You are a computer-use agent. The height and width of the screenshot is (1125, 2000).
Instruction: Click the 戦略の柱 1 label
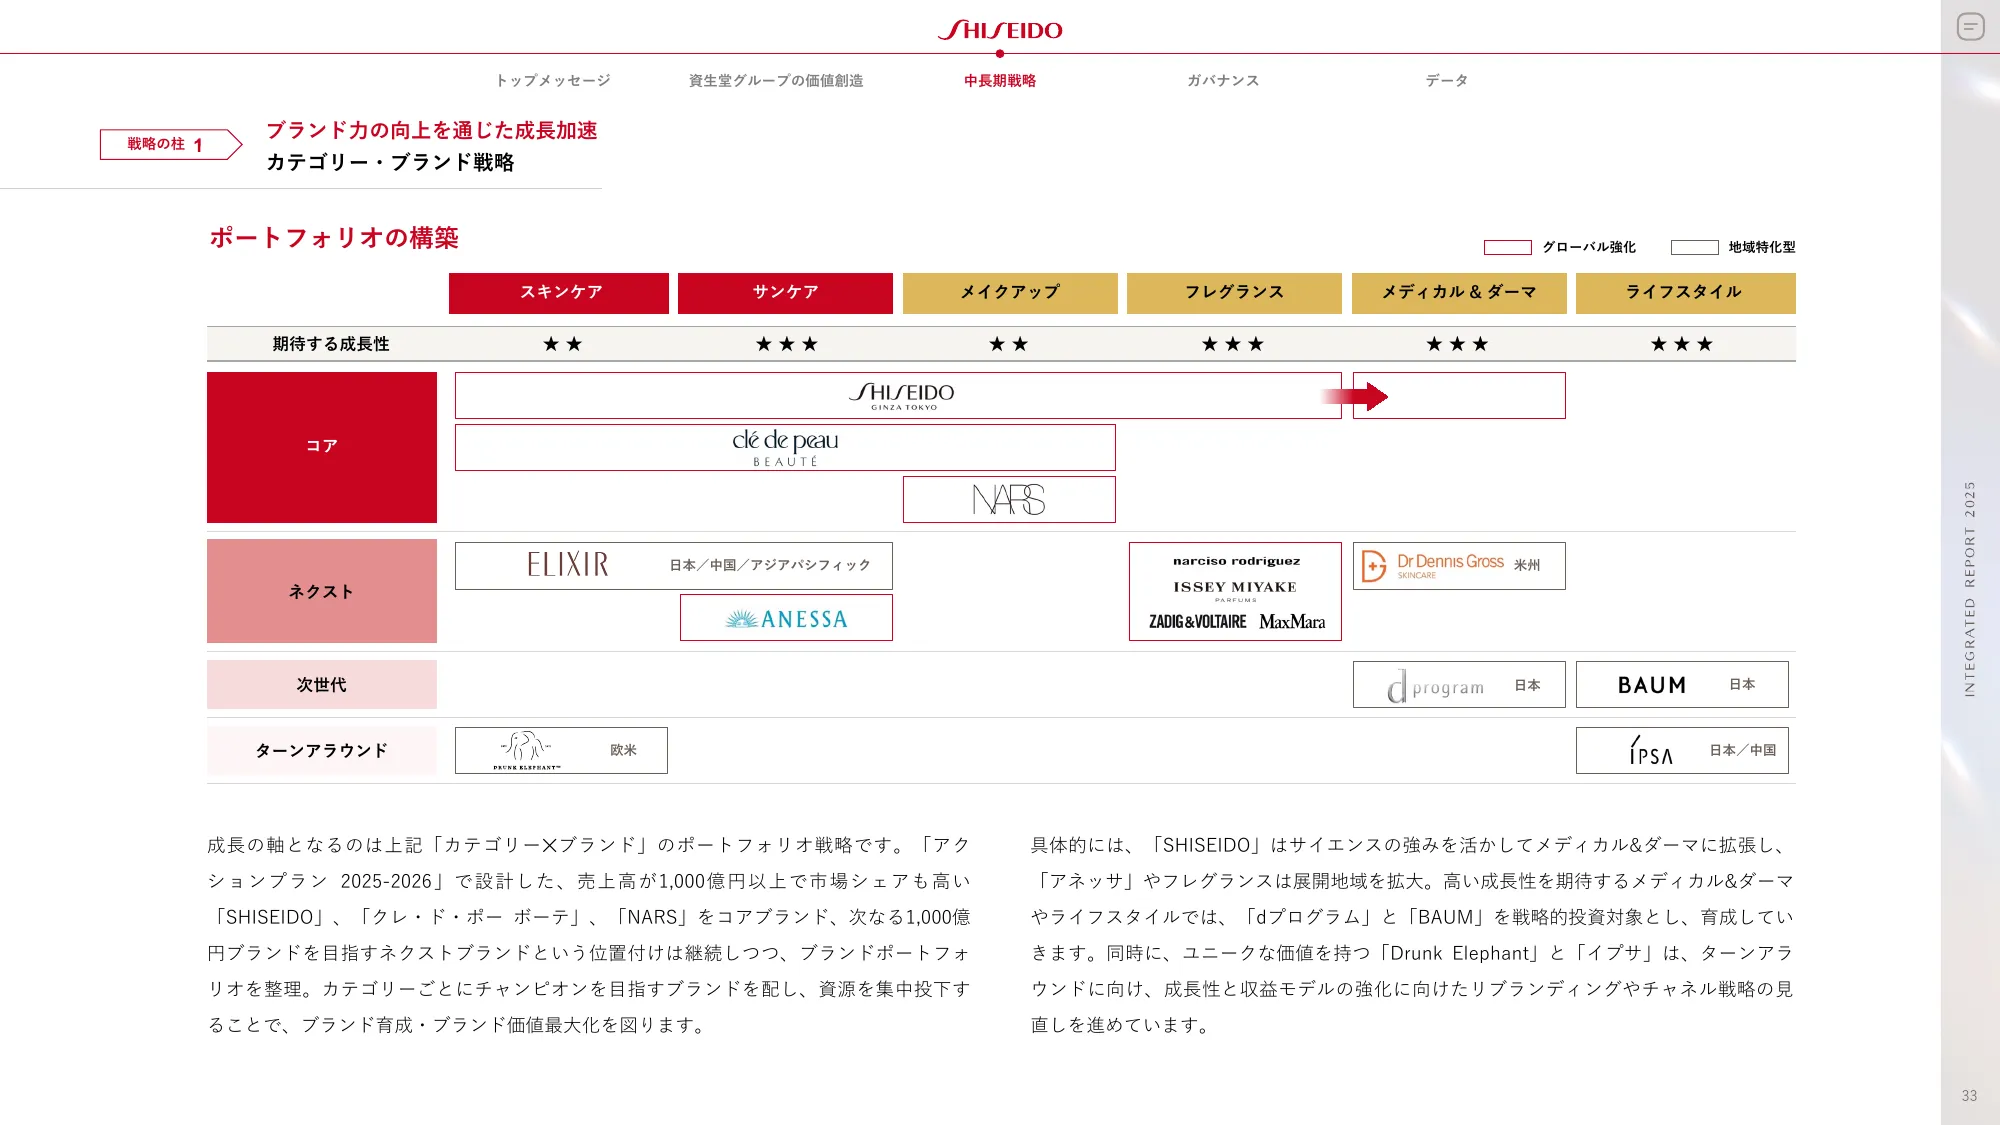171,145
